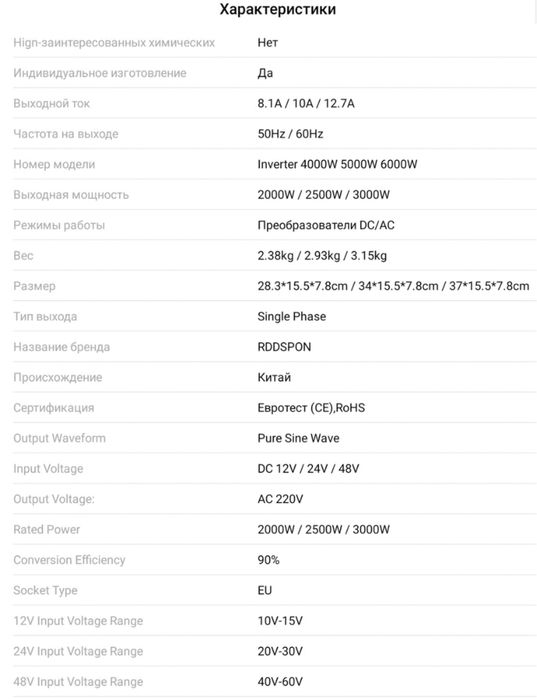This screenshot has width=537, height=699.
Task: Click the Китай origin value
Action: 274,377
